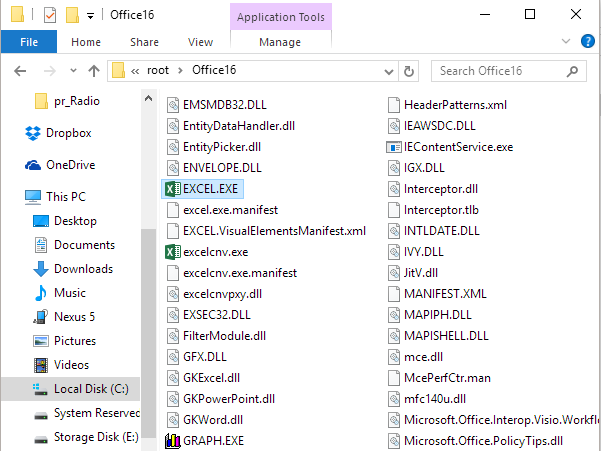Click the Documents page icon
The image size is (601, 451).
click(x=41, y=245)
